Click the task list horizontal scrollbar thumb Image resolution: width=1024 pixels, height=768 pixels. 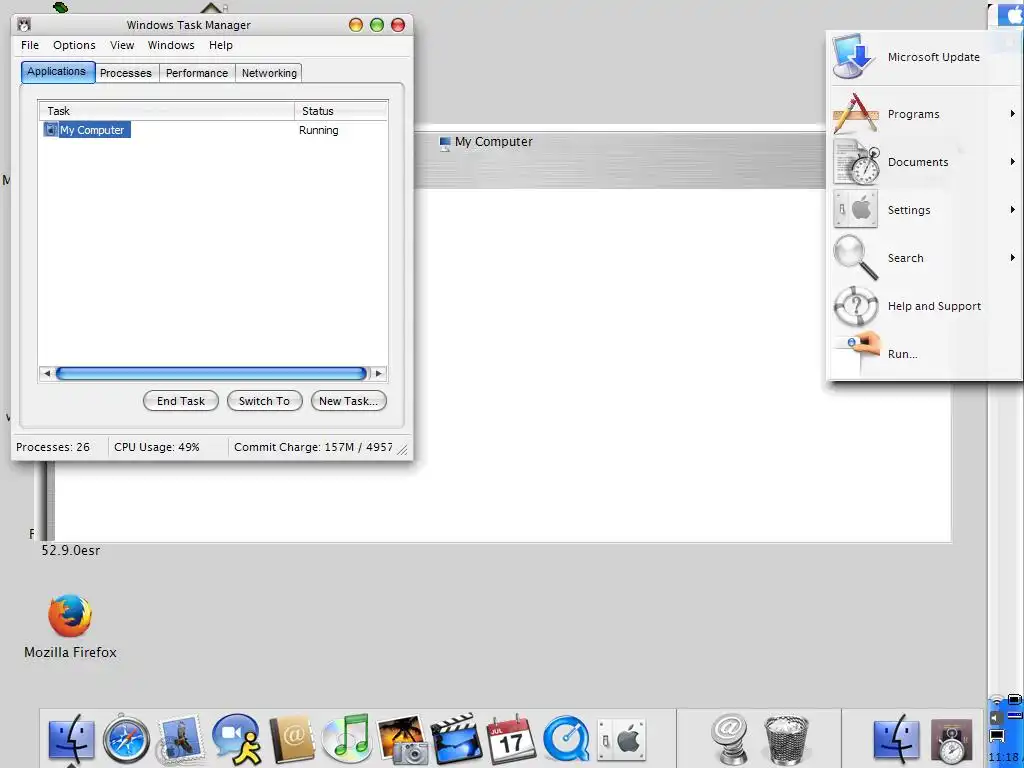point(211,374)
